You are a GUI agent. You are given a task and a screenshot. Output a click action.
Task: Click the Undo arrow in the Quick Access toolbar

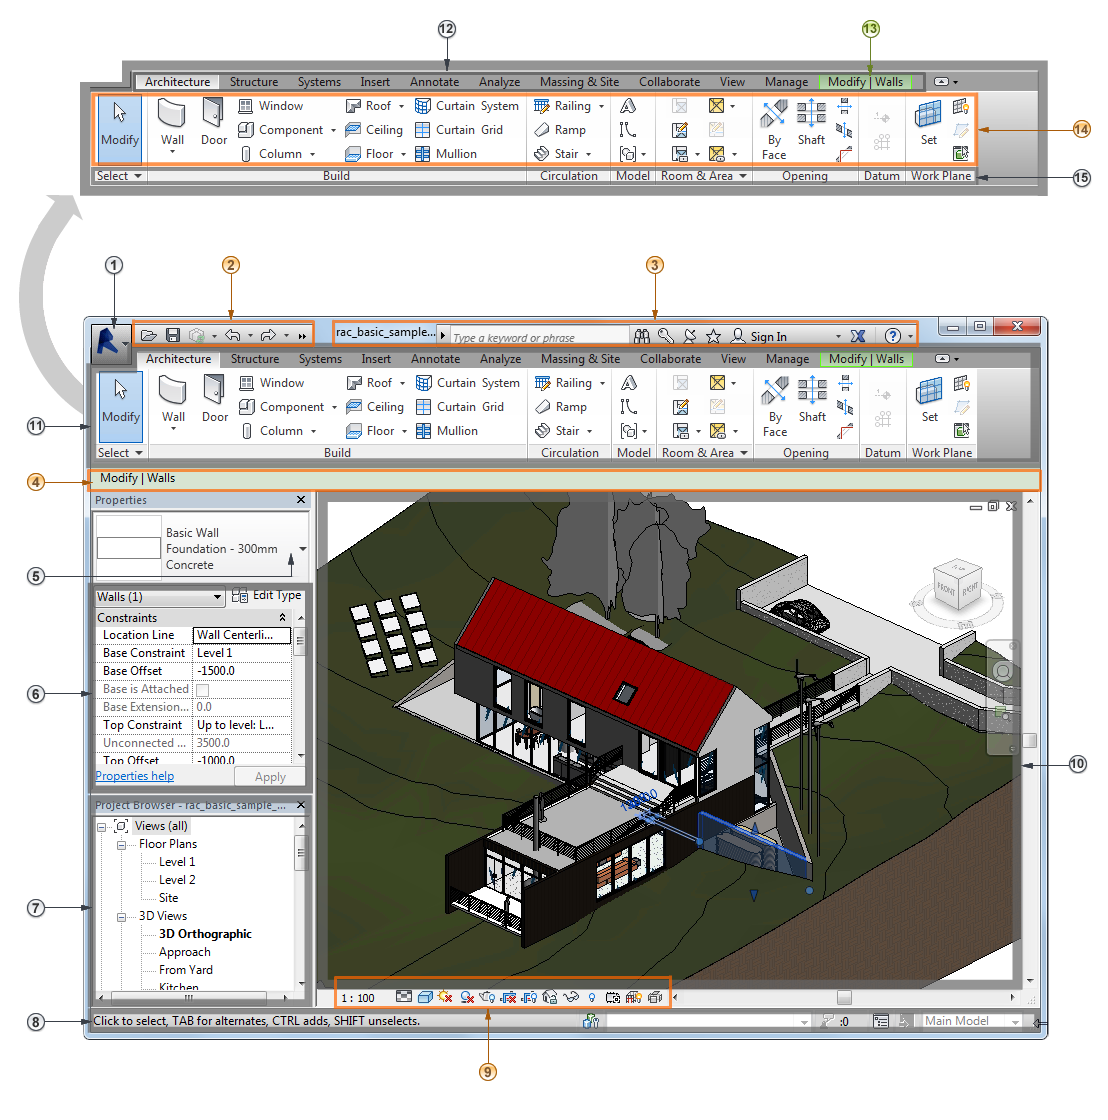coord(233,335)
